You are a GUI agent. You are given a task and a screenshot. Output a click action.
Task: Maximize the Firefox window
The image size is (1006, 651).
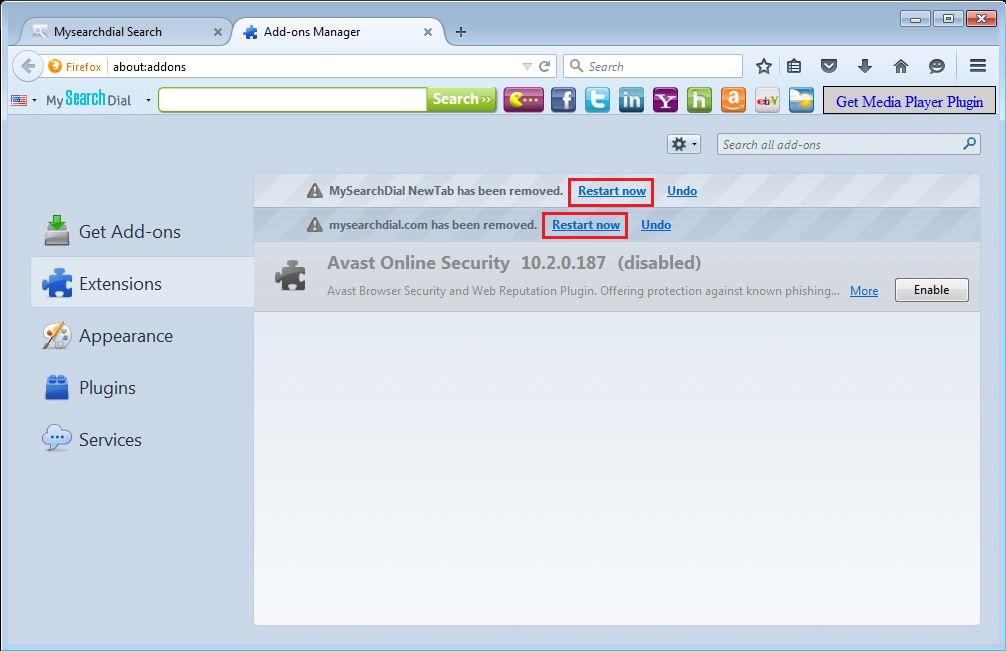pos(948,19)
